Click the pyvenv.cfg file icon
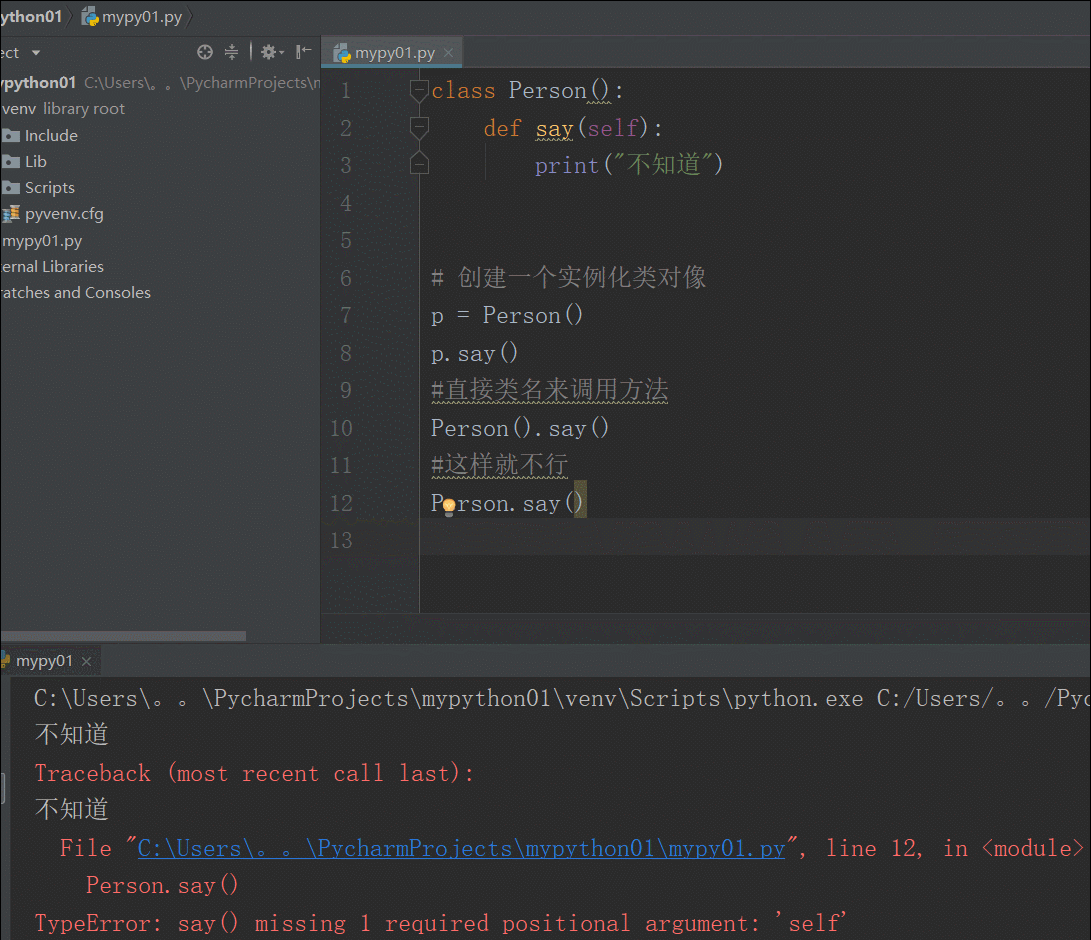Viewport: 1091px width, 940px height. (x=11, y=214)
